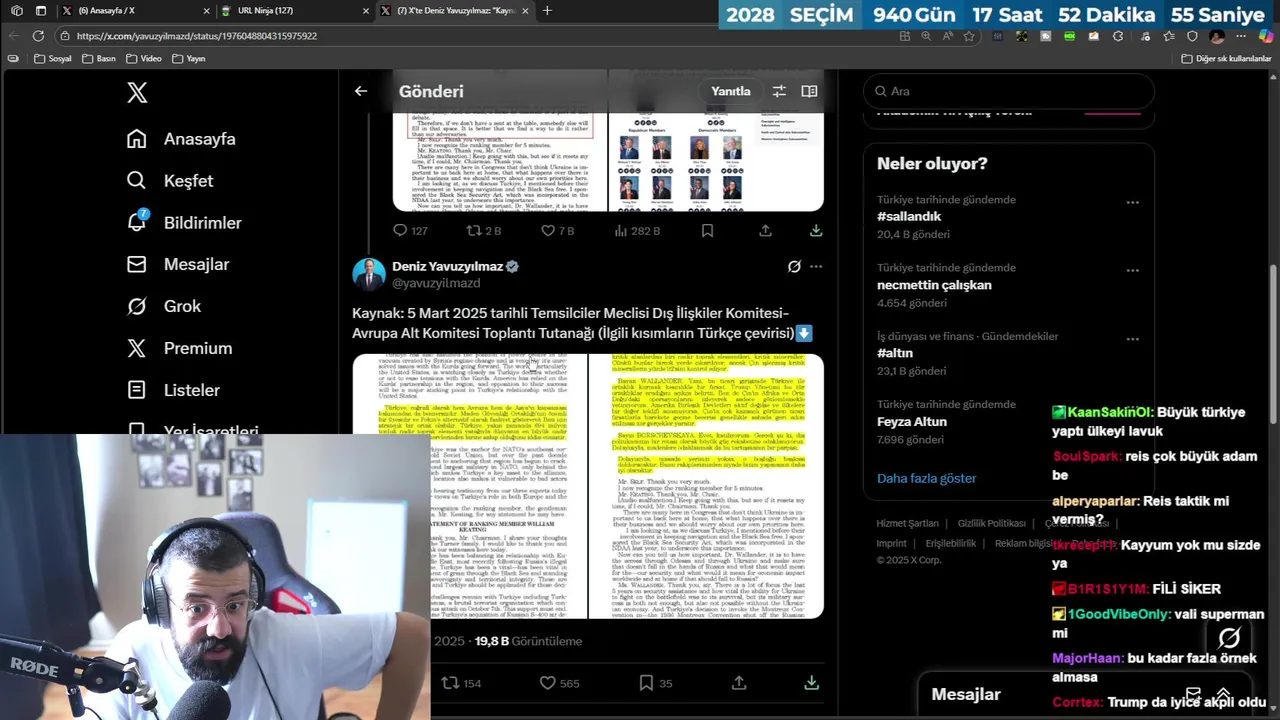The width and height of the screenshot is (1280, 720).
Task: Open more options on Kaynak post
Action: point(816,266)
